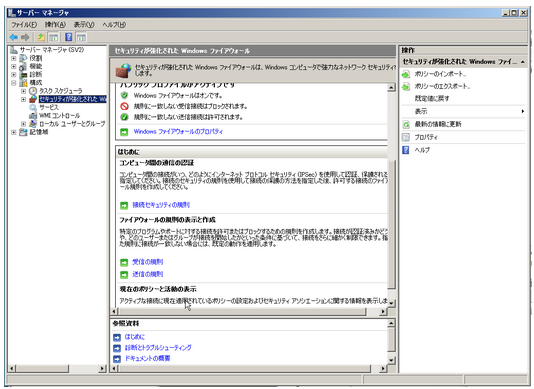Click the 役割 node icon
Image resolution: width=534 pixels, height=389 pixels.
tap(23, 58)
